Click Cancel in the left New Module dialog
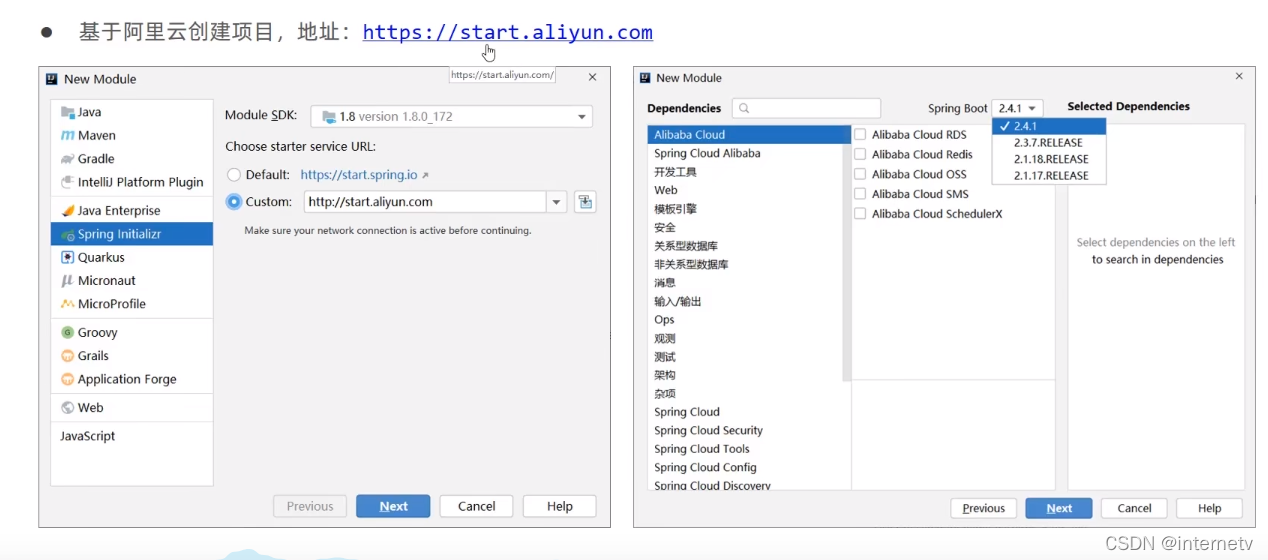This screenshot has width=1268, height=560. [476, 506]
